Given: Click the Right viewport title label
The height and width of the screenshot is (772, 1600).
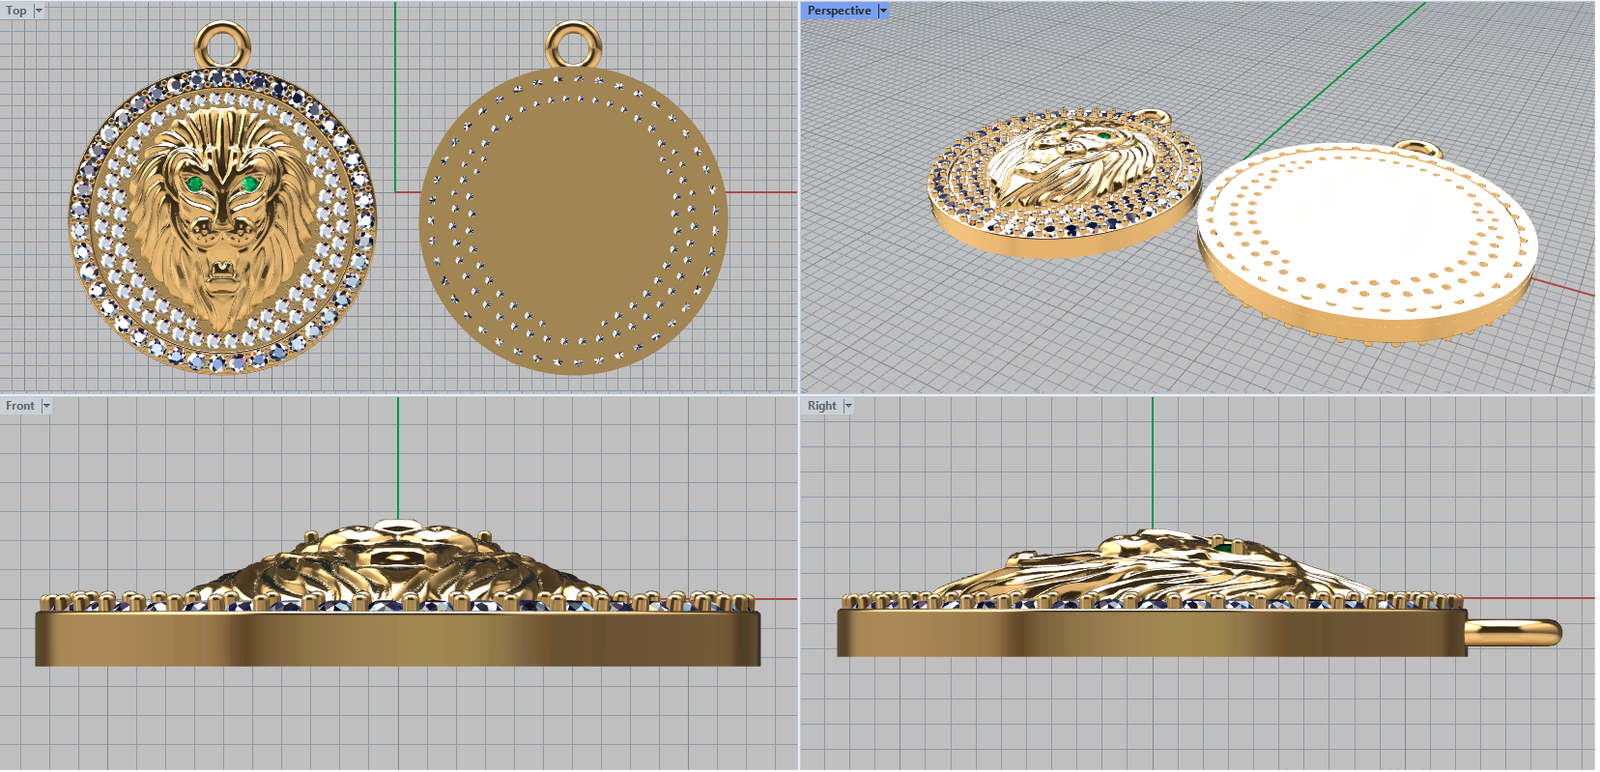Looking at the screenshot, I should [x=822, y=406].
